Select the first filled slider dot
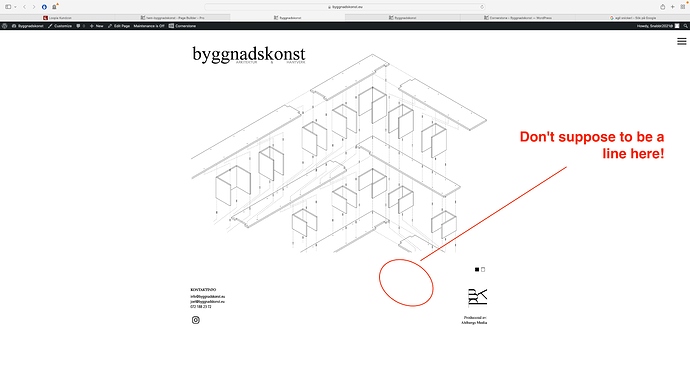 (477, 269)
